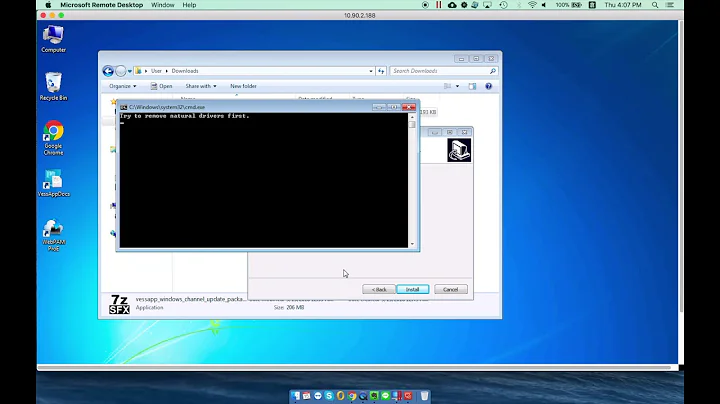Open QuickTime Player from the Dock
720x404 pixels.
click(x=363, y=396)
